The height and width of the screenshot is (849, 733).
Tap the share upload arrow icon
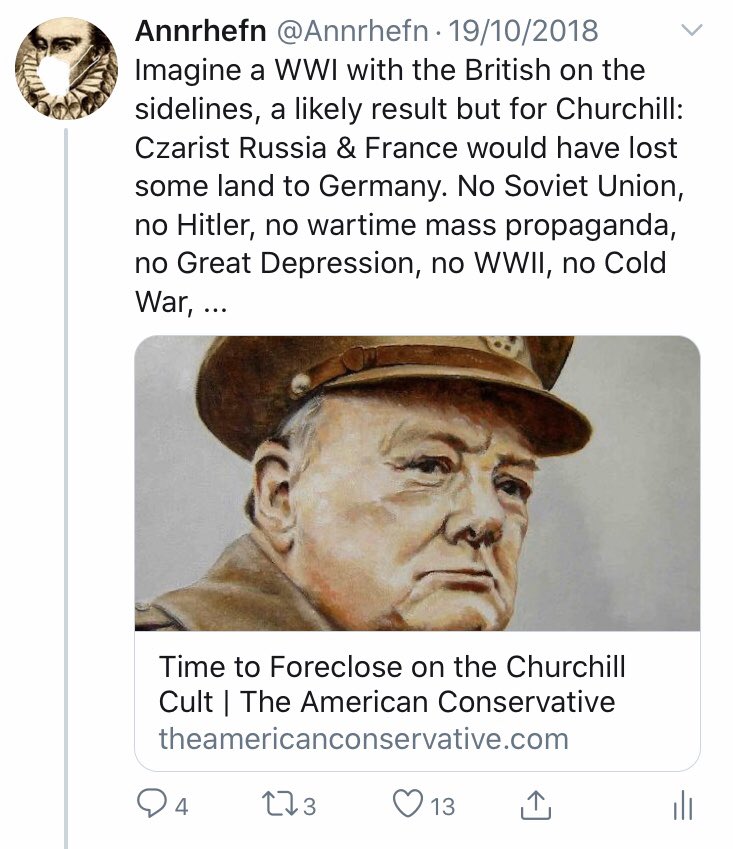[x=537, y=803]
